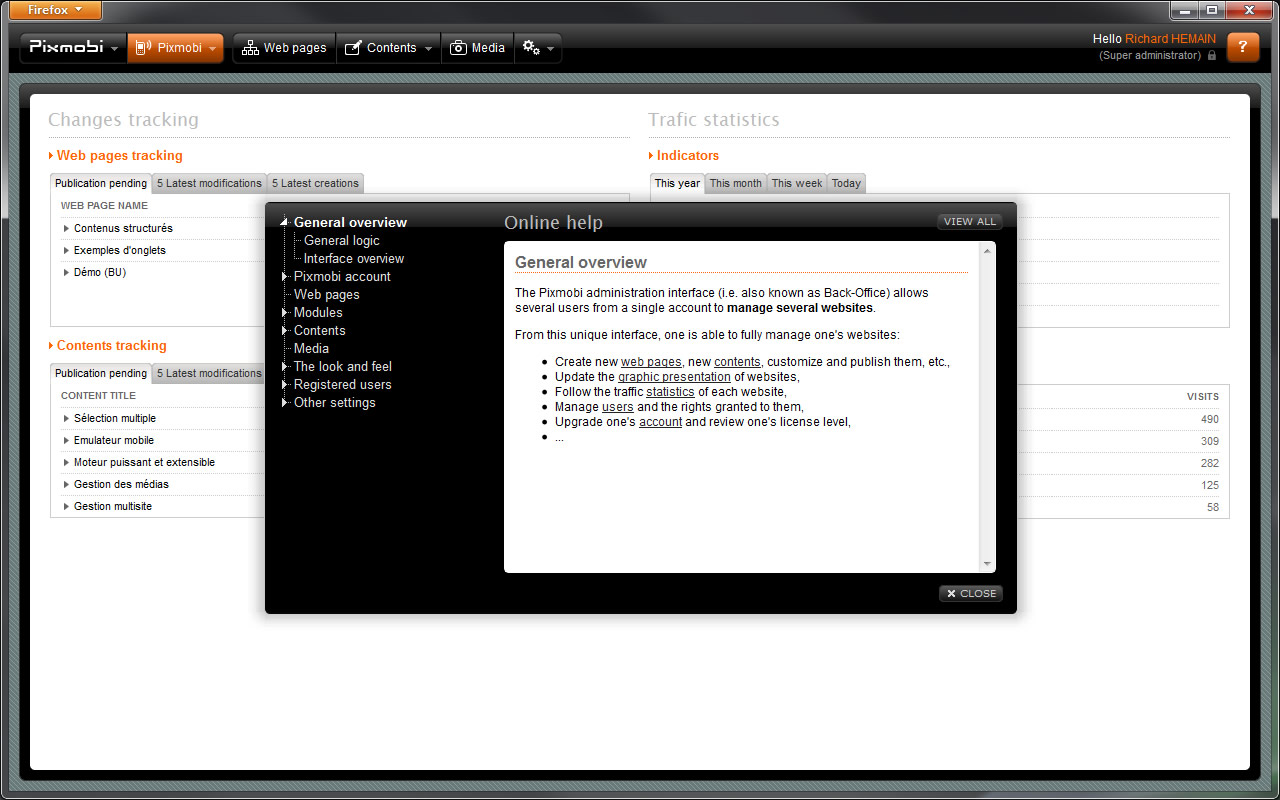The width and height of the screenshot is (1280, 800).
Task: Click the CONTENT TITLE column header
Action: pyautogui.click(x=98, y=396)
